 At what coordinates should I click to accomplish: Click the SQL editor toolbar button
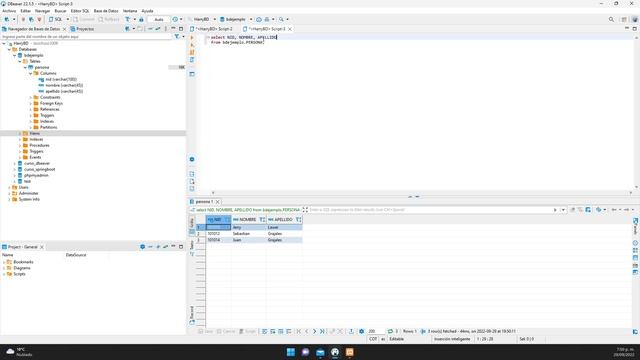pyautogui.click(x=56, y=19)
